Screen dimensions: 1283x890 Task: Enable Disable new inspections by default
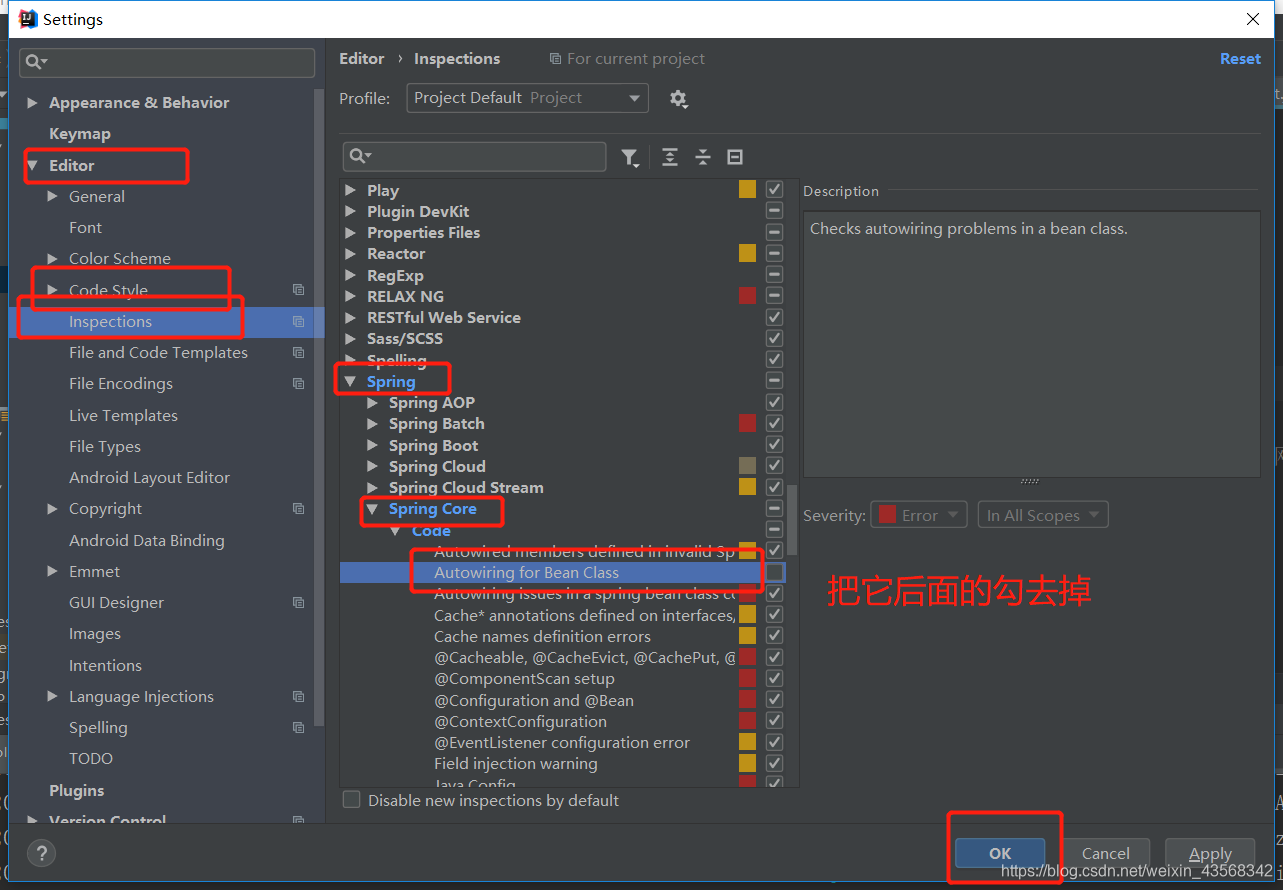coord(351,800)
